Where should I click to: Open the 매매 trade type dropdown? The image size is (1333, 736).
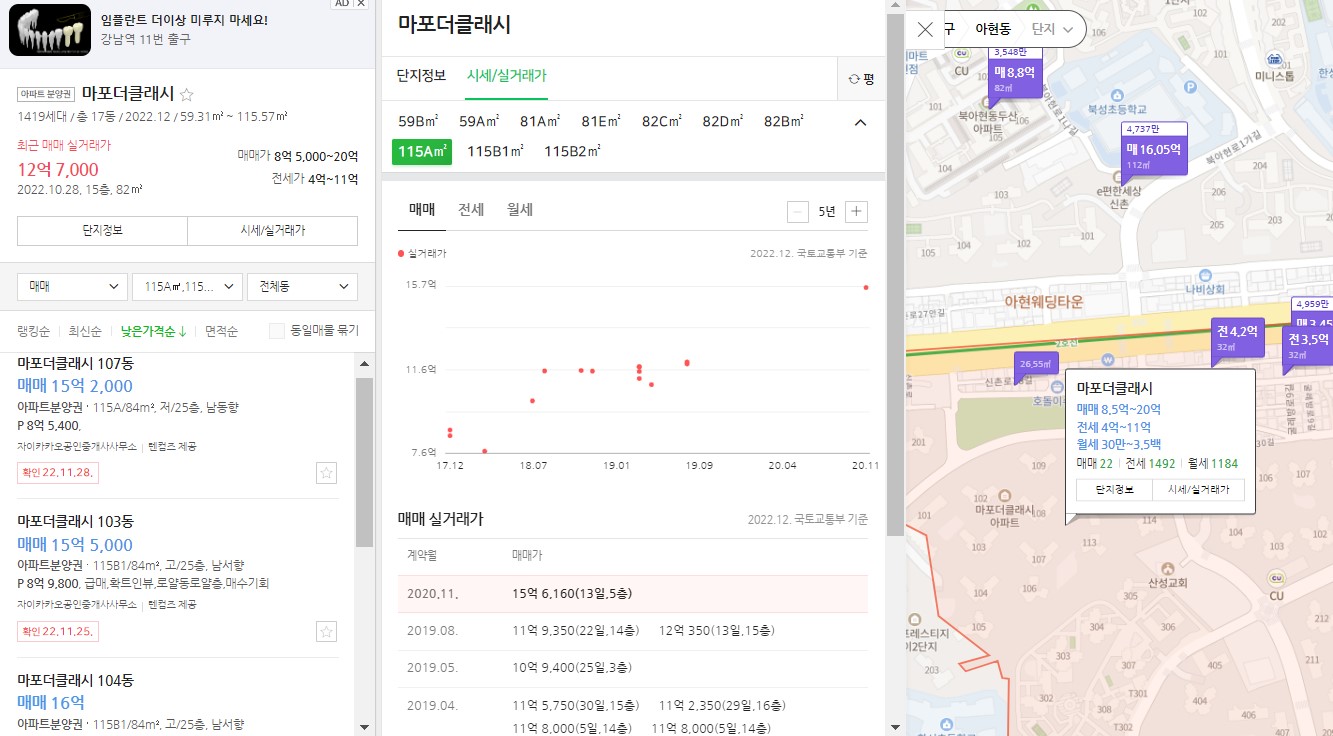pyautogui.click(x=72, y=287)
